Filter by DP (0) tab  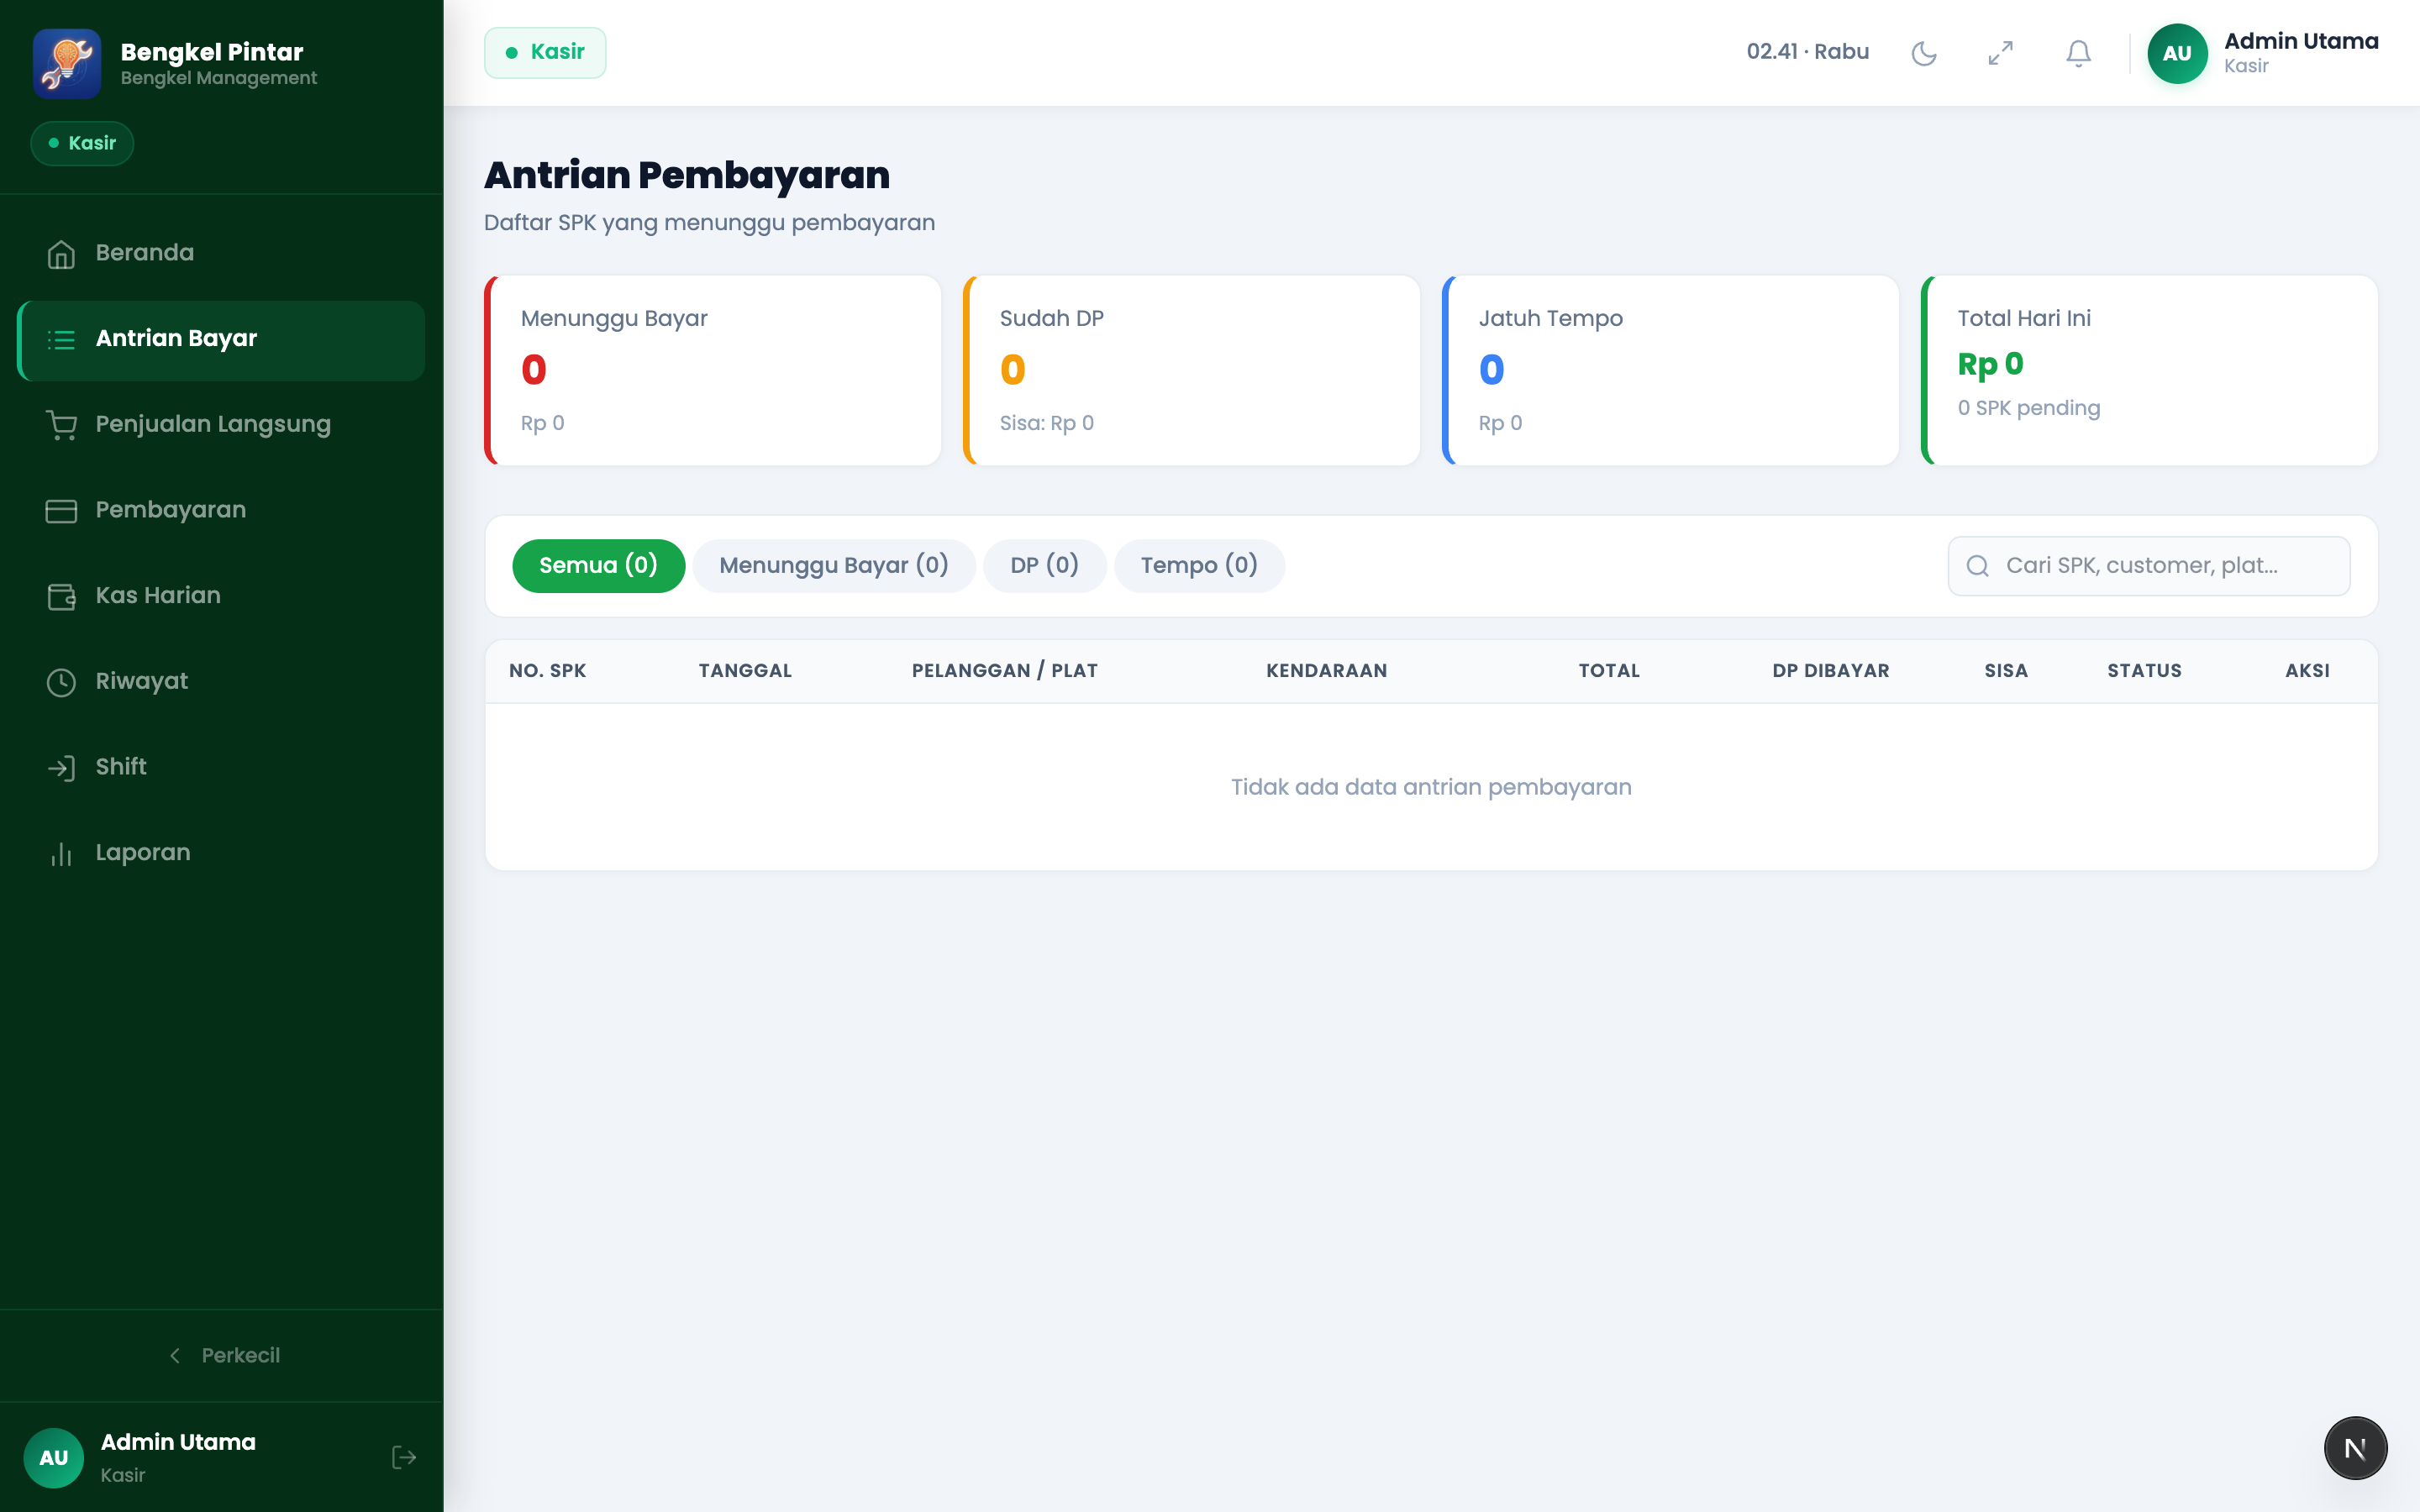[x=1044, y=566]
